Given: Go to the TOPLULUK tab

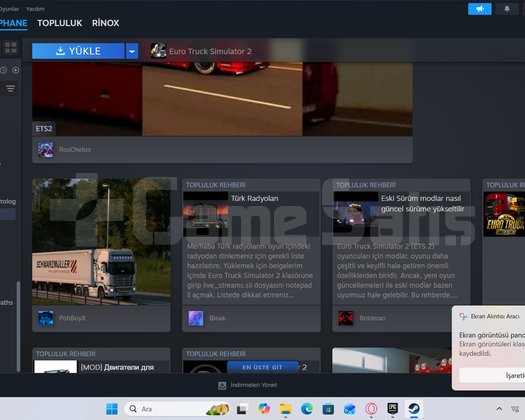Looking at the screenshot, I should [60, 23].
